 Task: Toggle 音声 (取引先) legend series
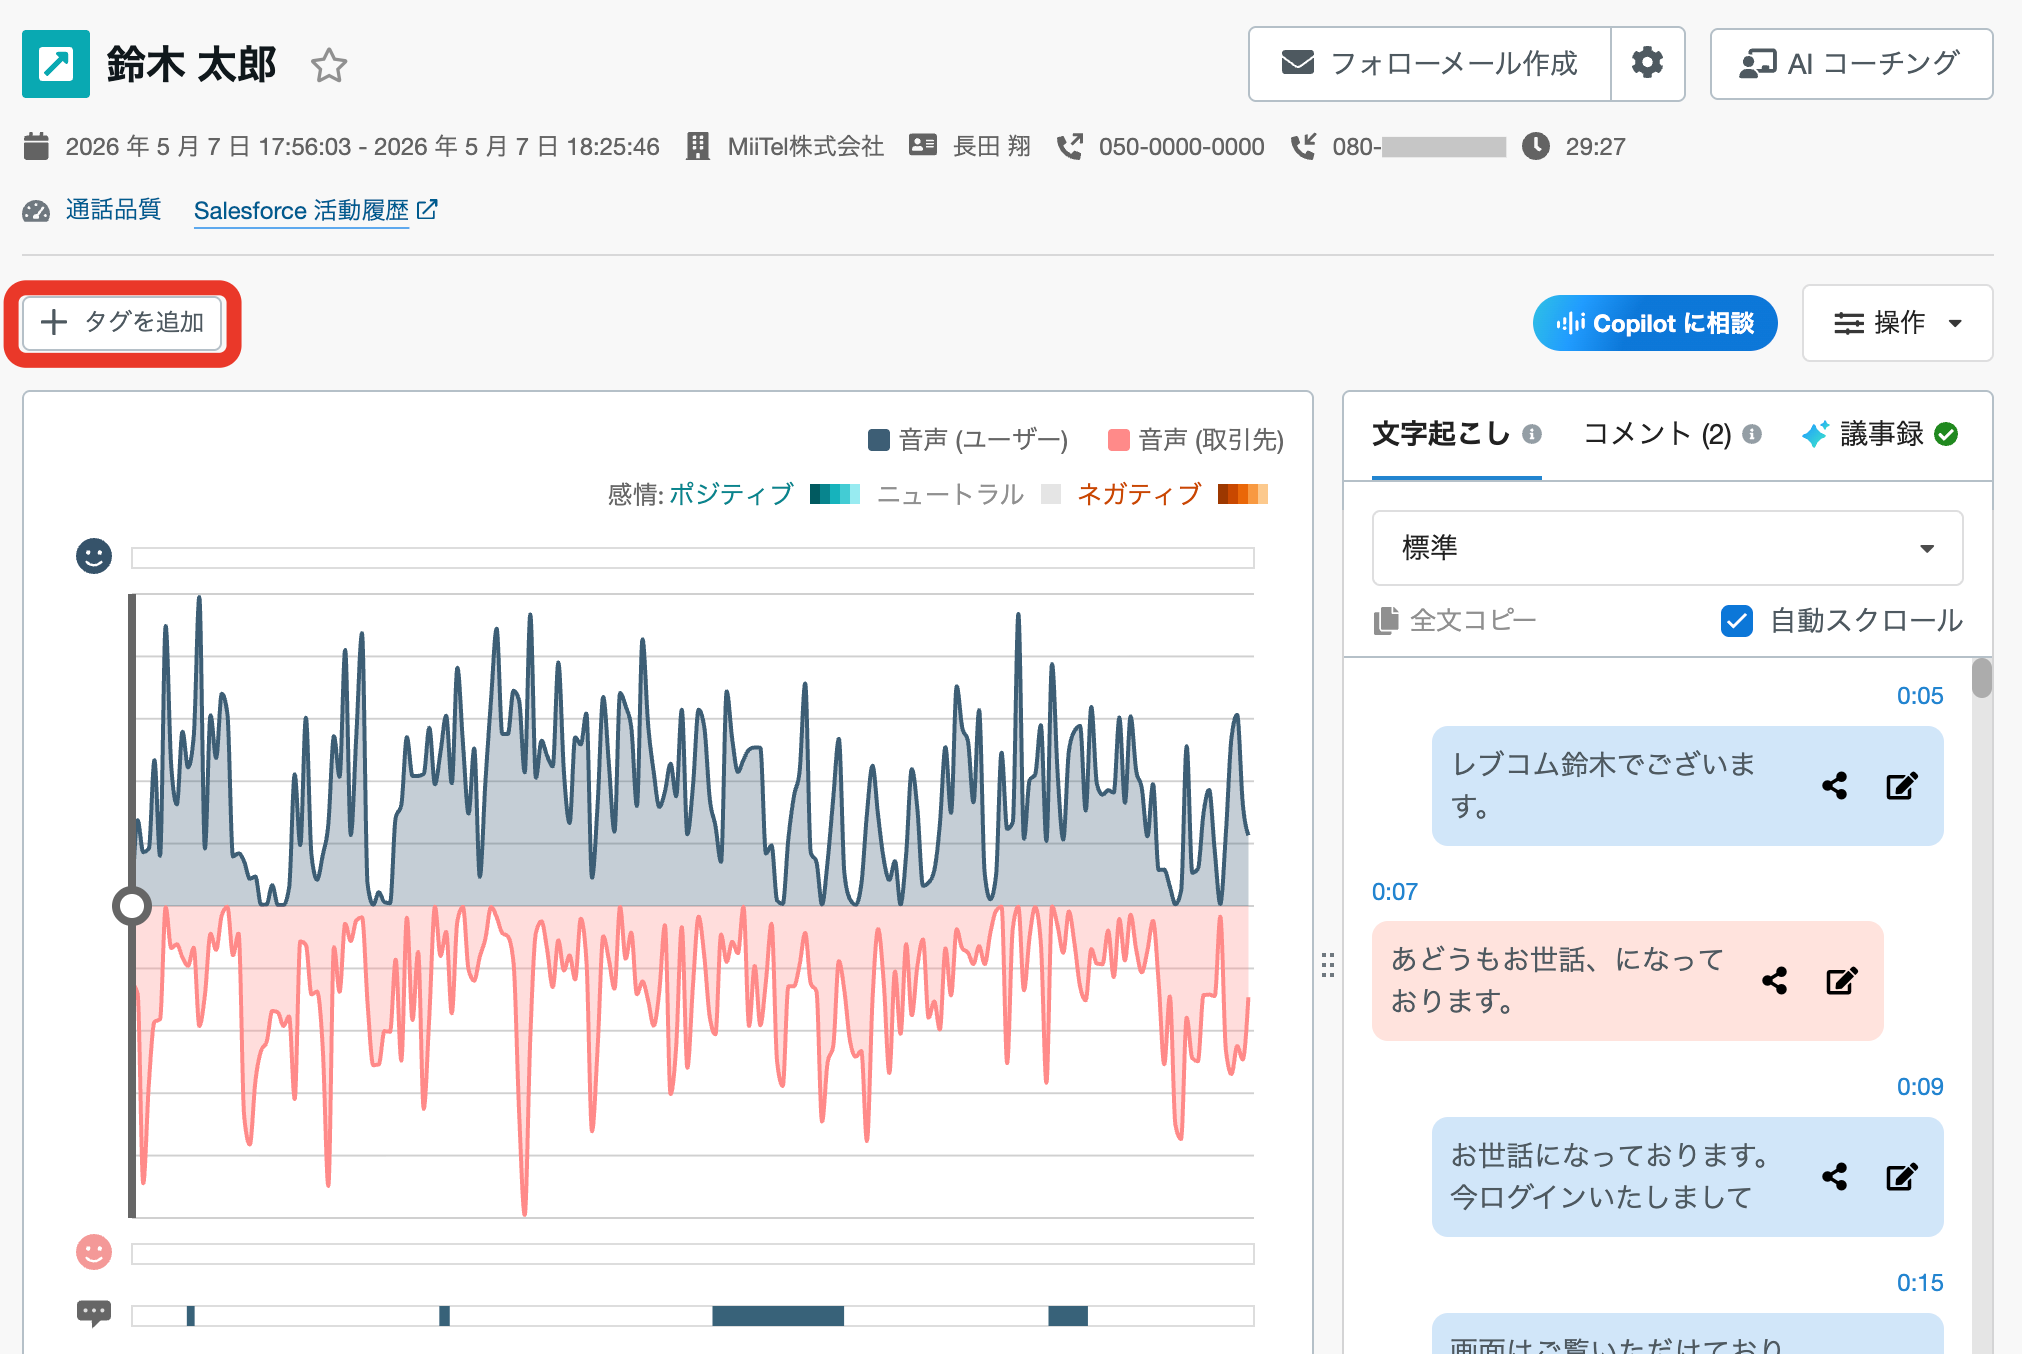click(x=1196, y=440)
